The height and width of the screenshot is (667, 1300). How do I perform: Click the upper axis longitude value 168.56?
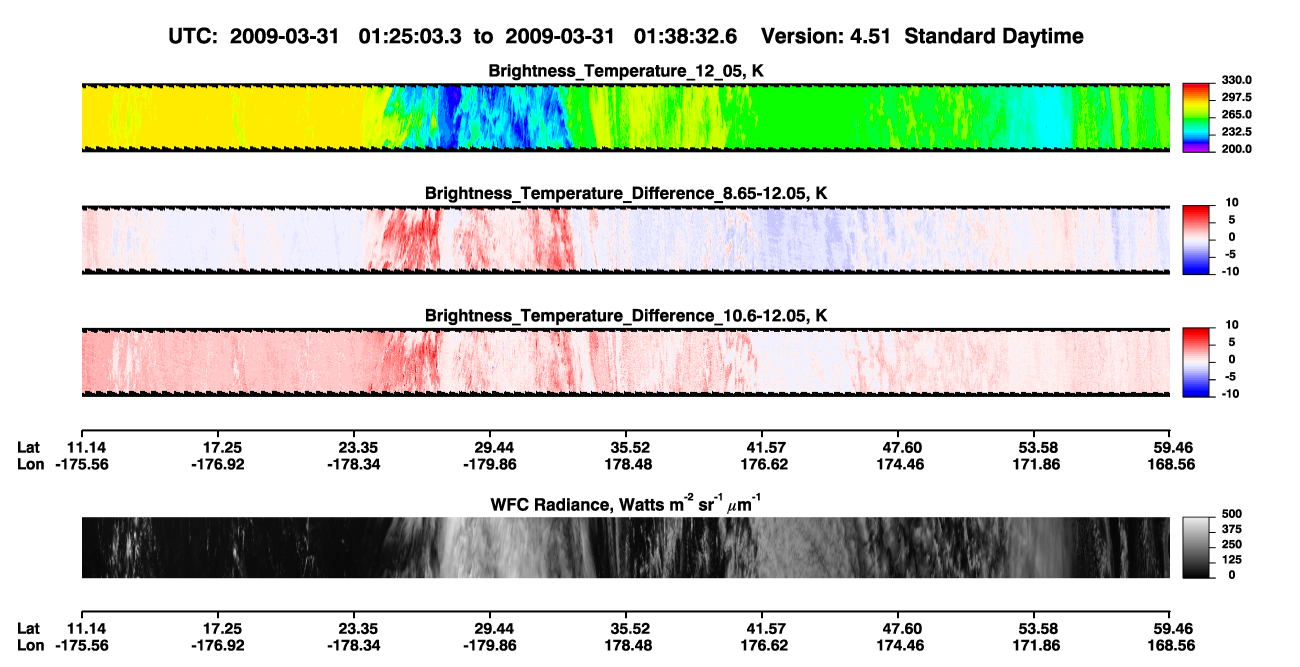pos(1170,465)
